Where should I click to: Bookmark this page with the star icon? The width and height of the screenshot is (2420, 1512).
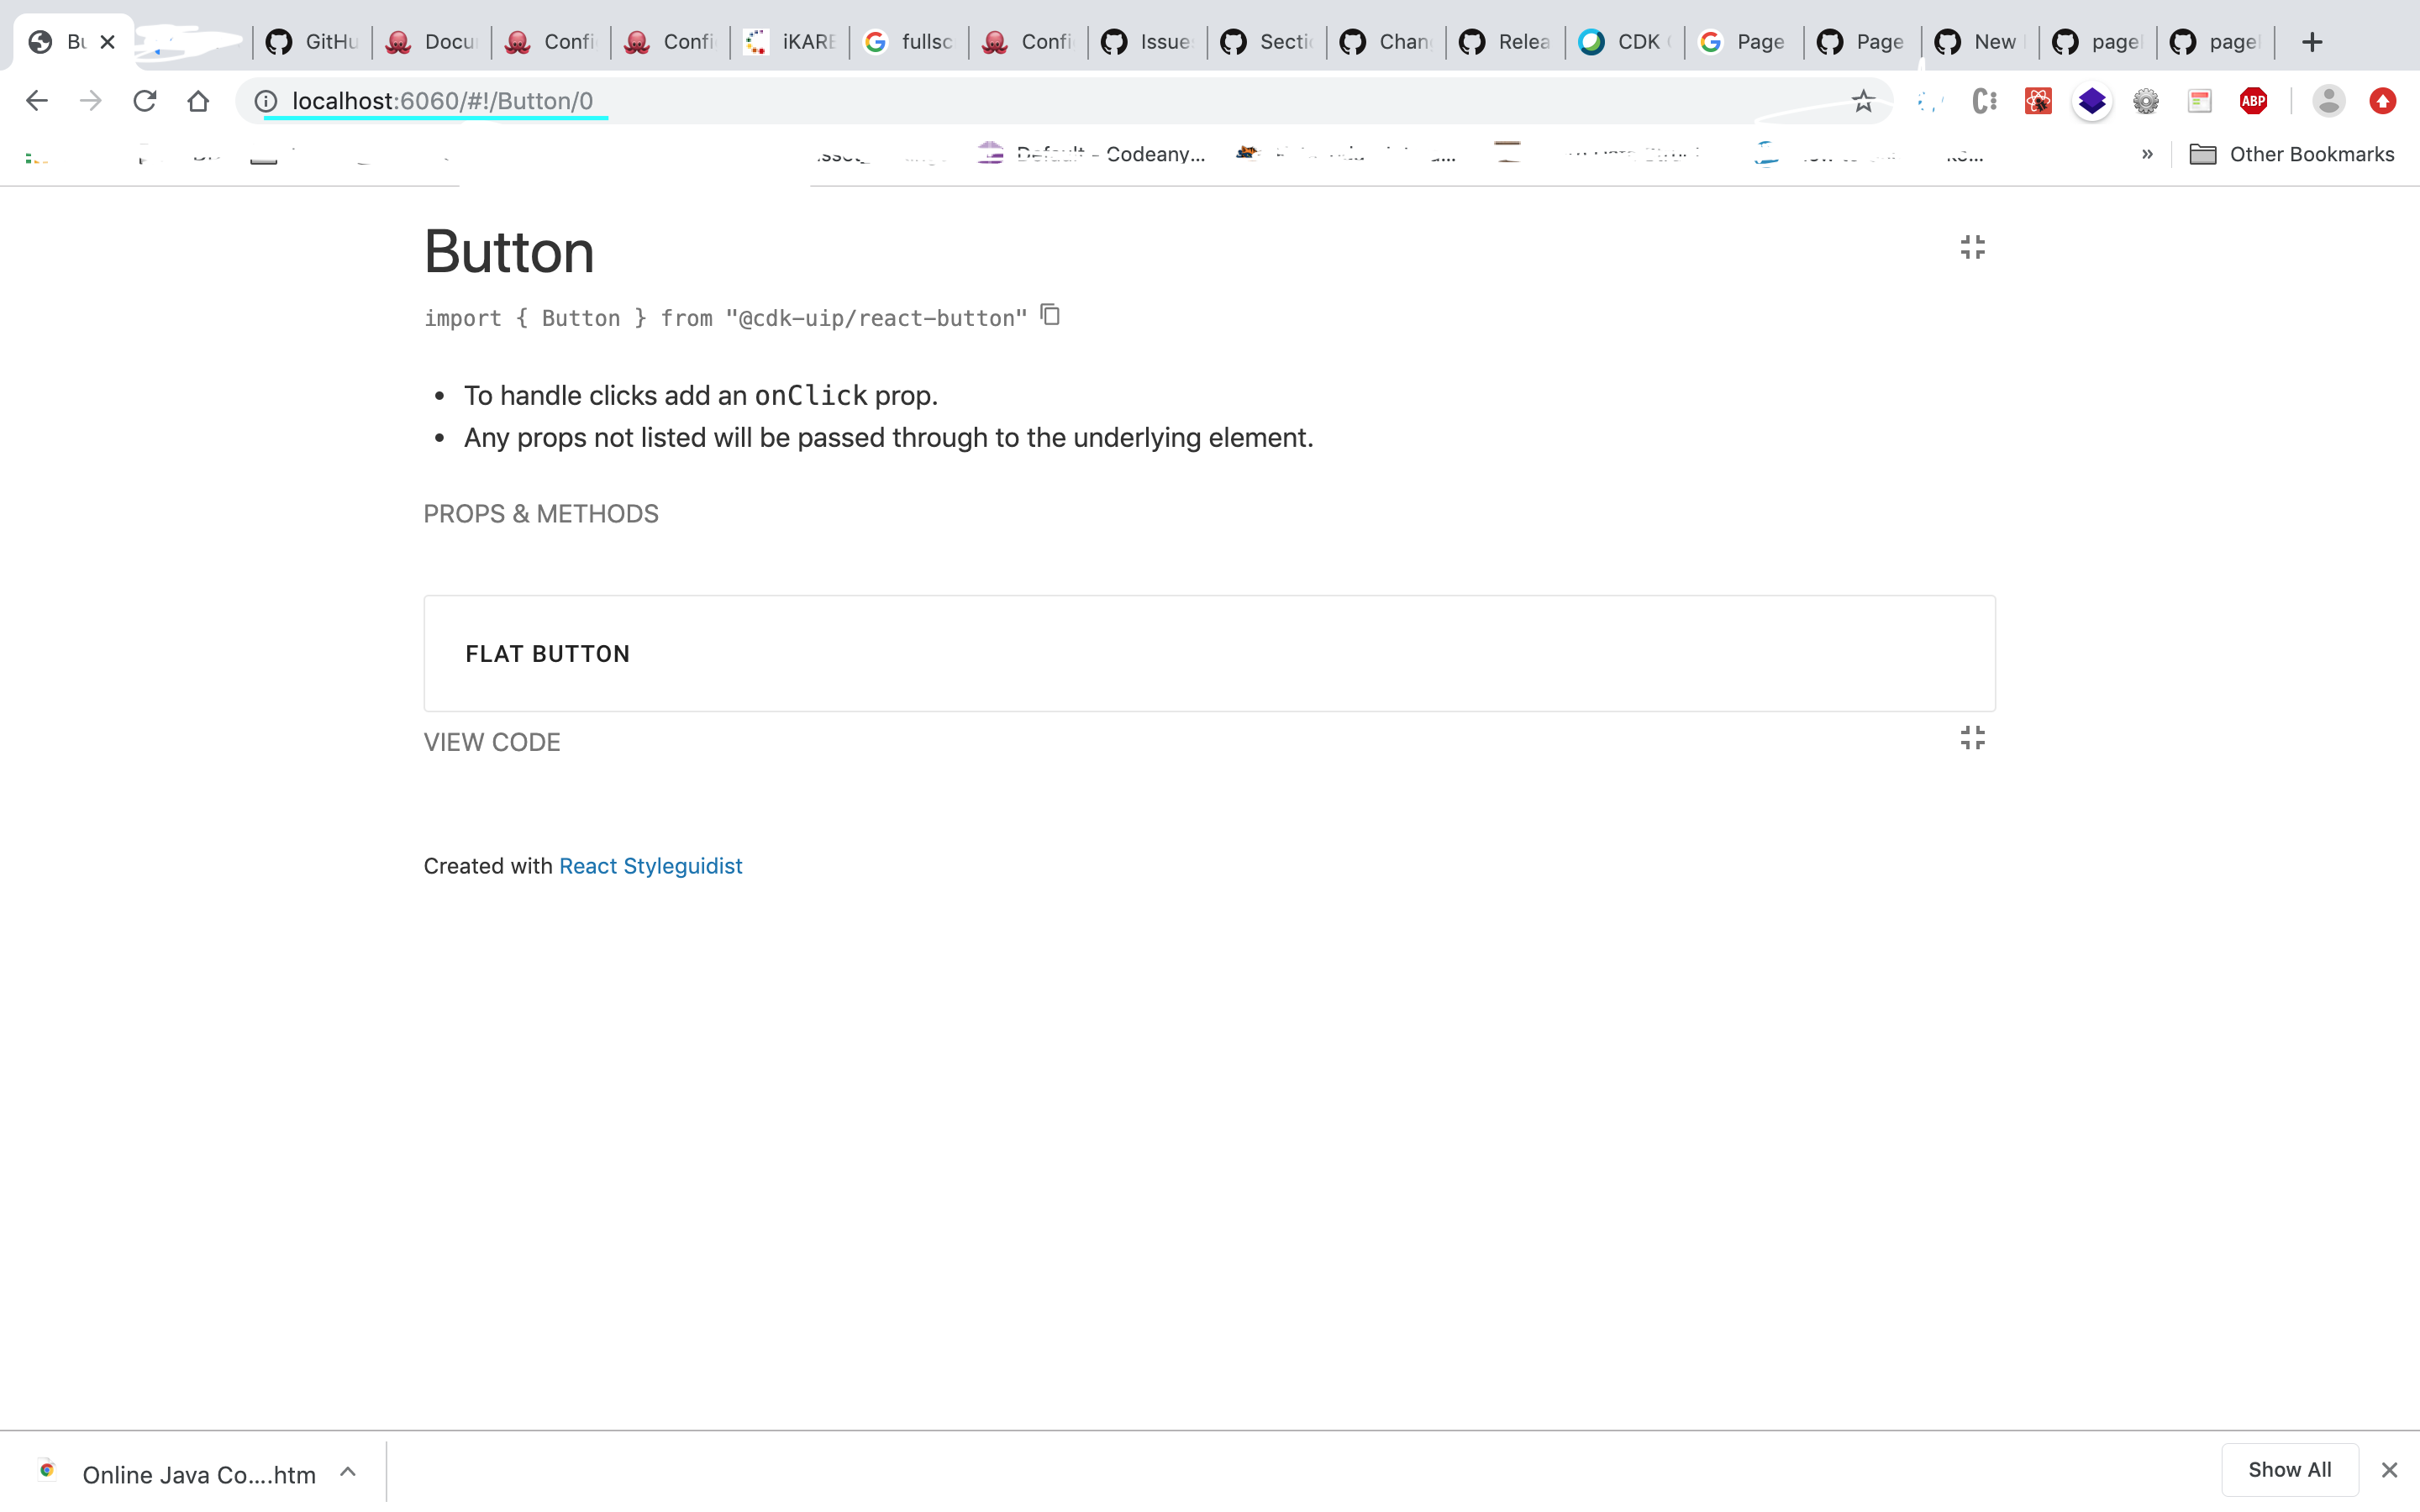coord(1863,101)
